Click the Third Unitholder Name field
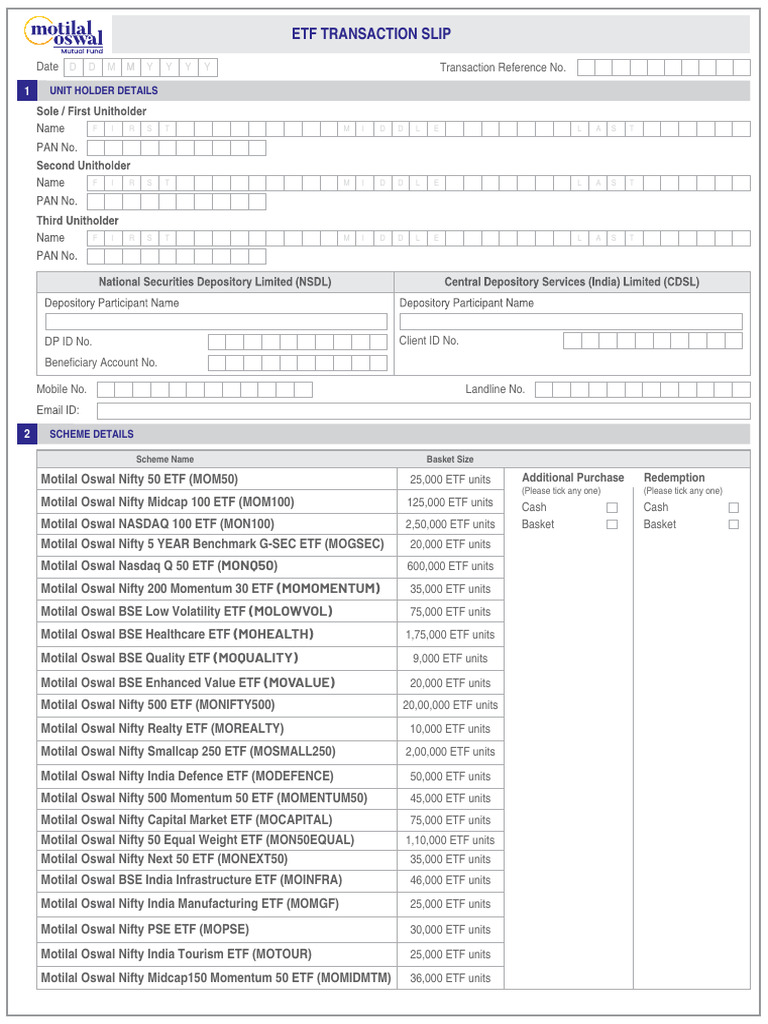768x1024 pixels. [419, 238]
